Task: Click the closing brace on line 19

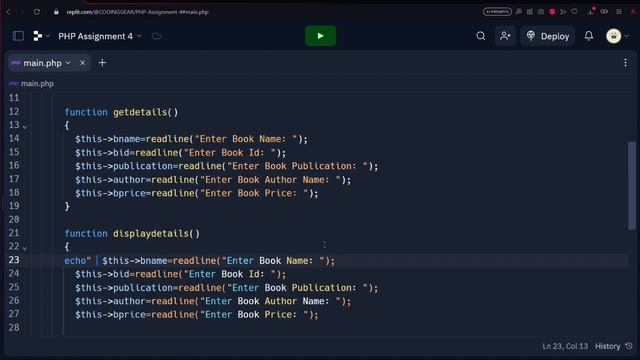Action: coord(67,206)
